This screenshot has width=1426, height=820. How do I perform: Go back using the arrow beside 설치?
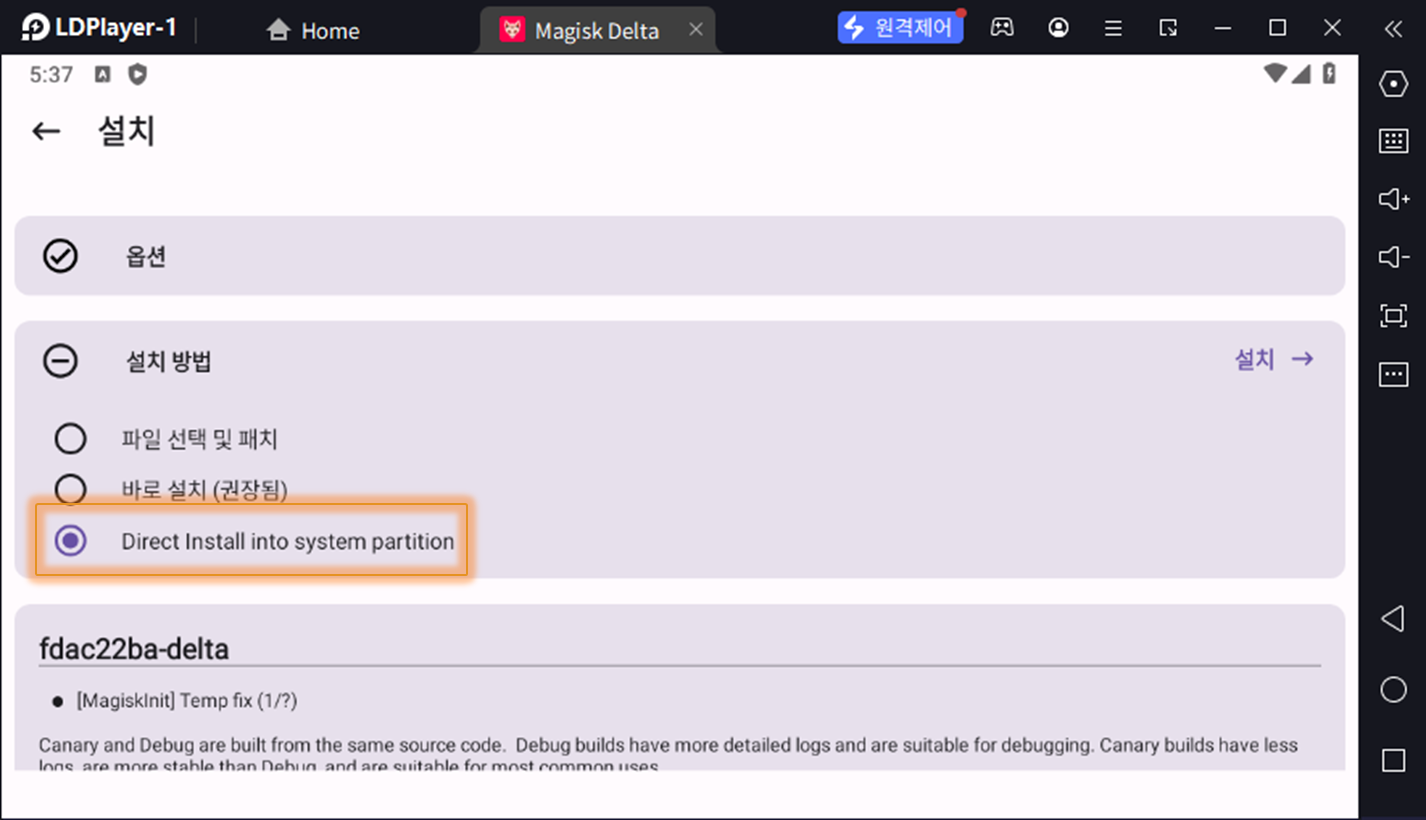point(46,131)
